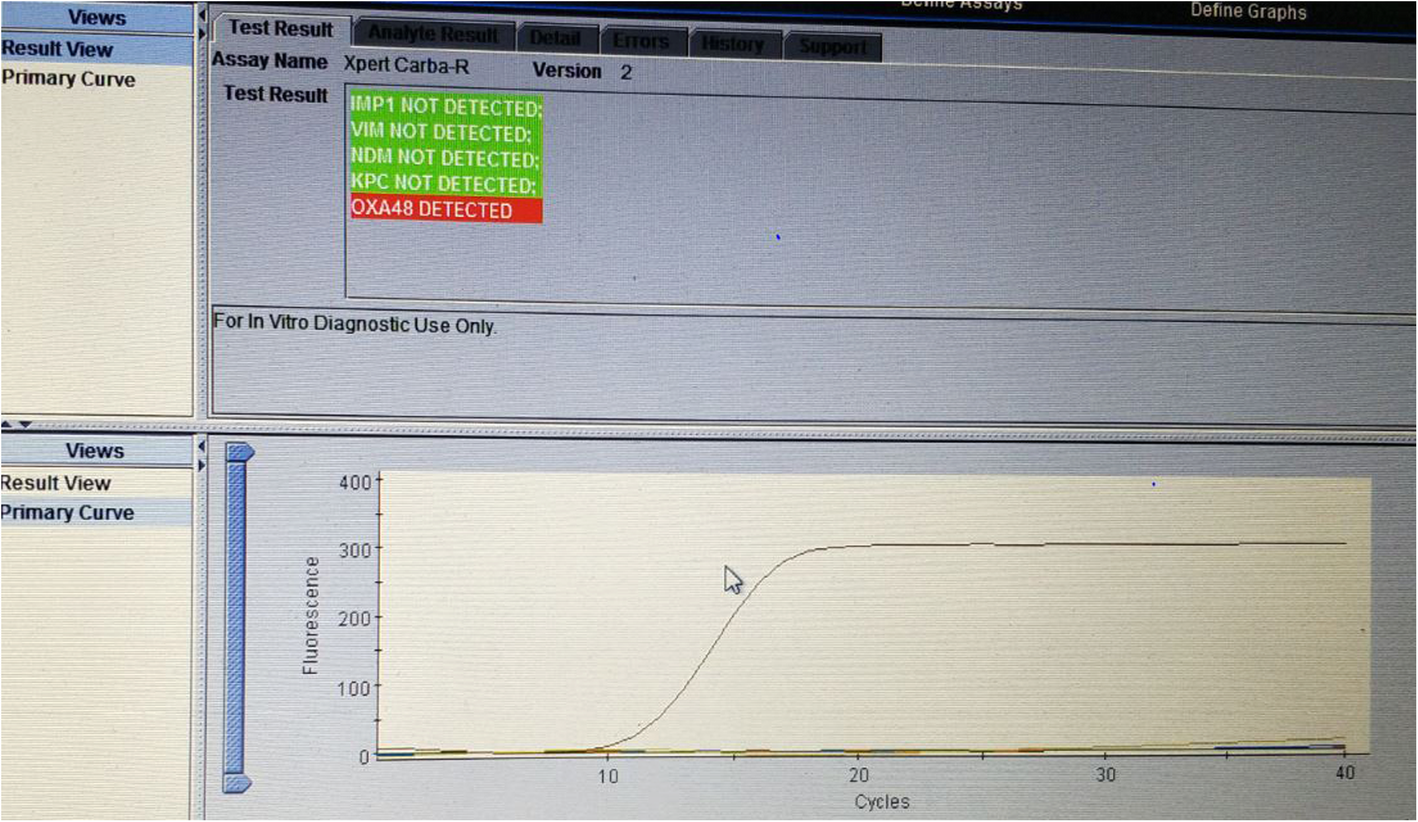The image size is (1418, 822).
Task: Click bottom handle of blue vertical slider
Action: pos(236,782)
